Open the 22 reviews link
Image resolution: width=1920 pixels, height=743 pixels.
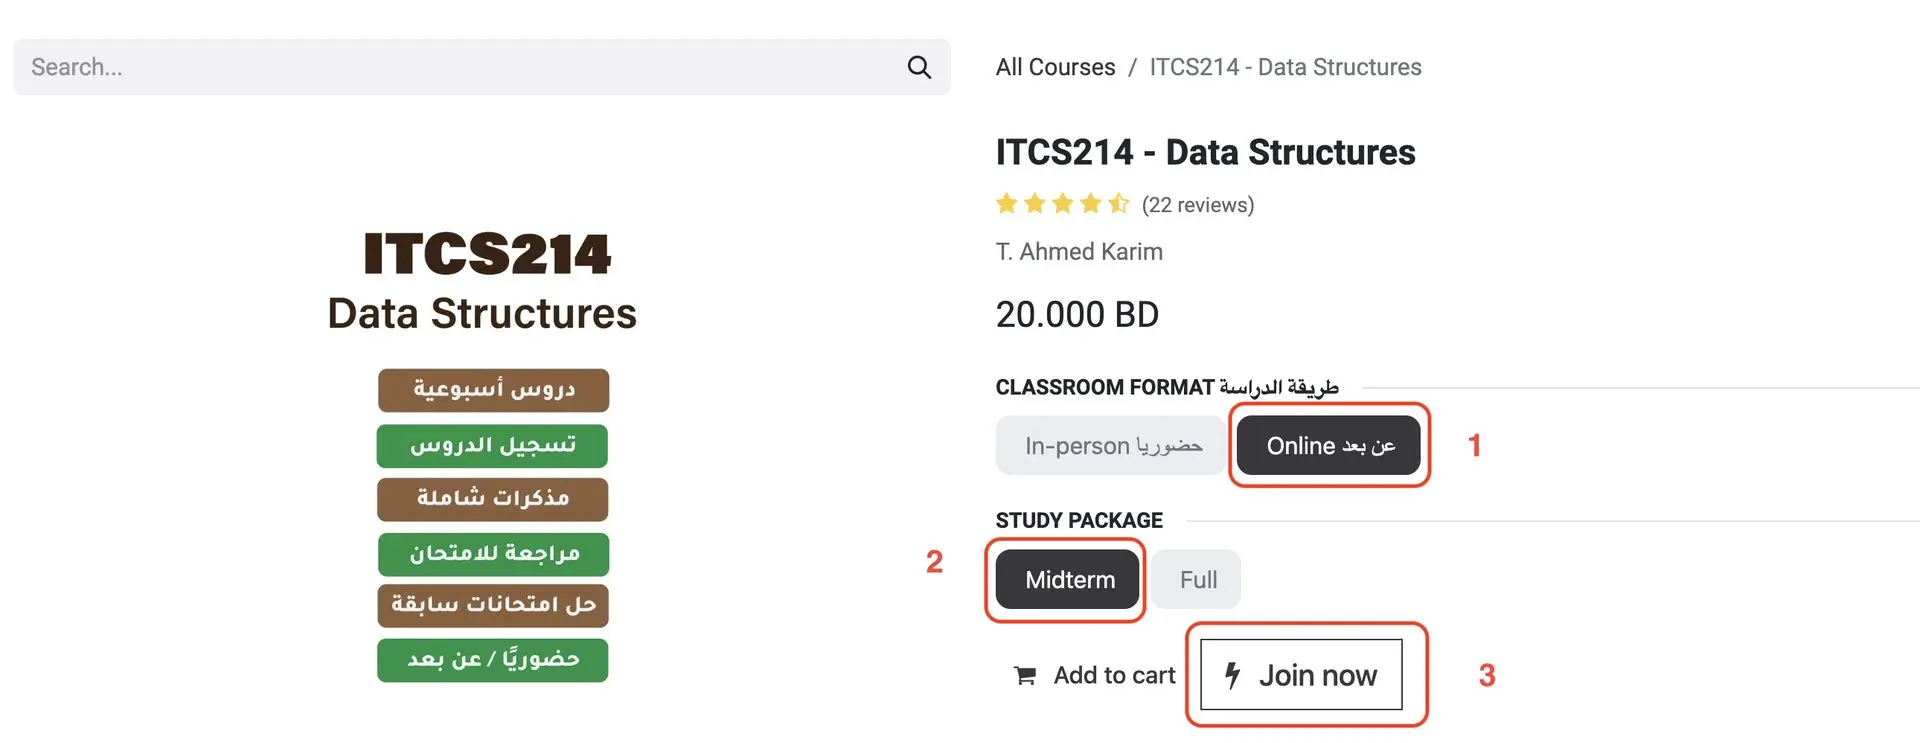1198,205
